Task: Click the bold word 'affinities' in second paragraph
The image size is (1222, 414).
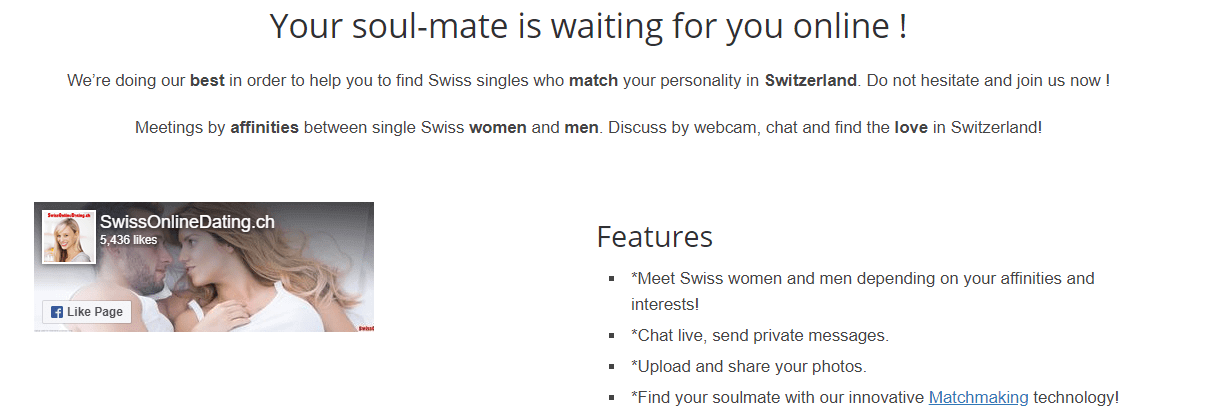Action: pyautogui.click(x=265, y=128)
